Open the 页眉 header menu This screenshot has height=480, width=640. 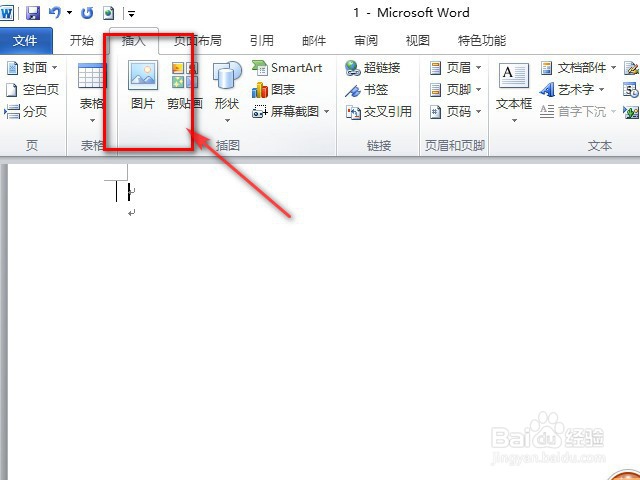(x=456, y=68)
